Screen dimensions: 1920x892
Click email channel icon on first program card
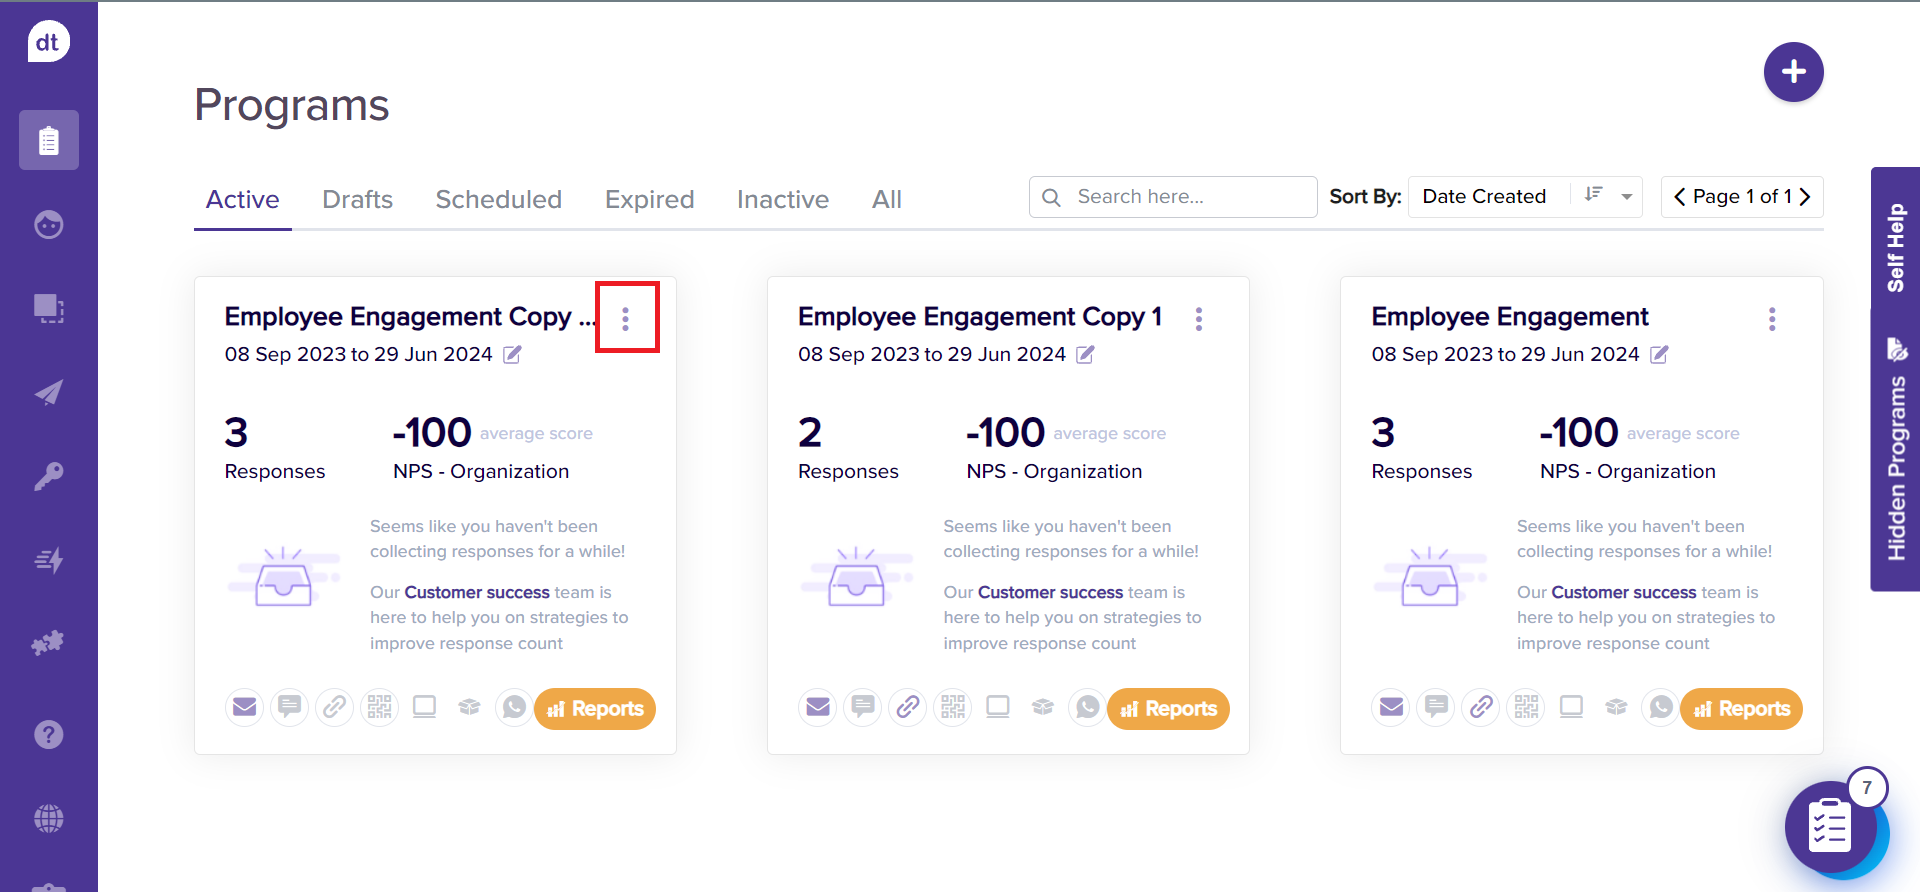[244, 708]
